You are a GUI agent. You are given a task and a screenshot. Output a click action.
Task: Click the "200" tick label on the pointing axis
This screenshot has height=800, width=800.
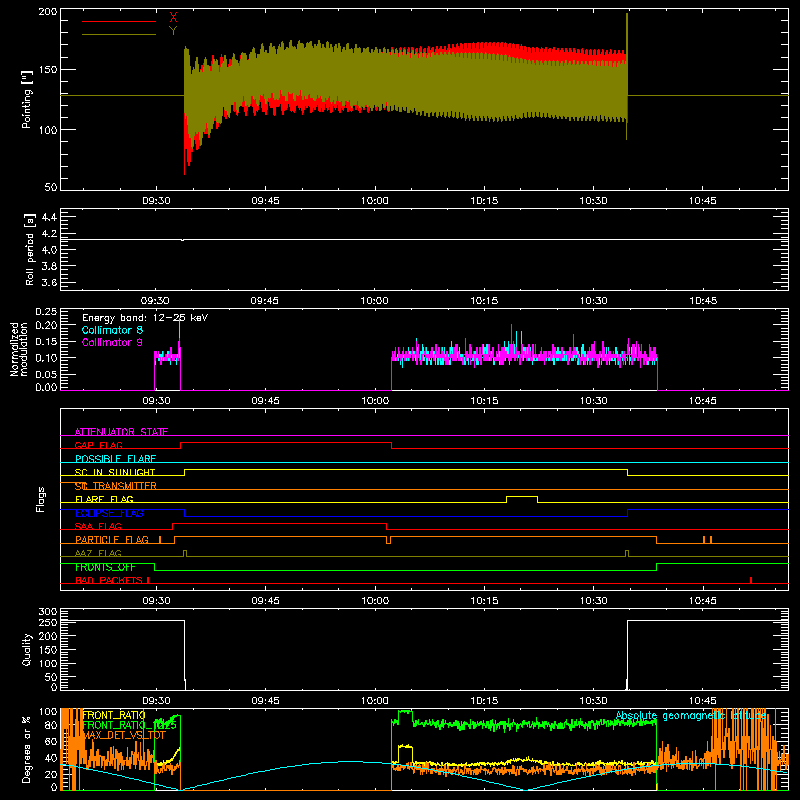tap(48, 11)
